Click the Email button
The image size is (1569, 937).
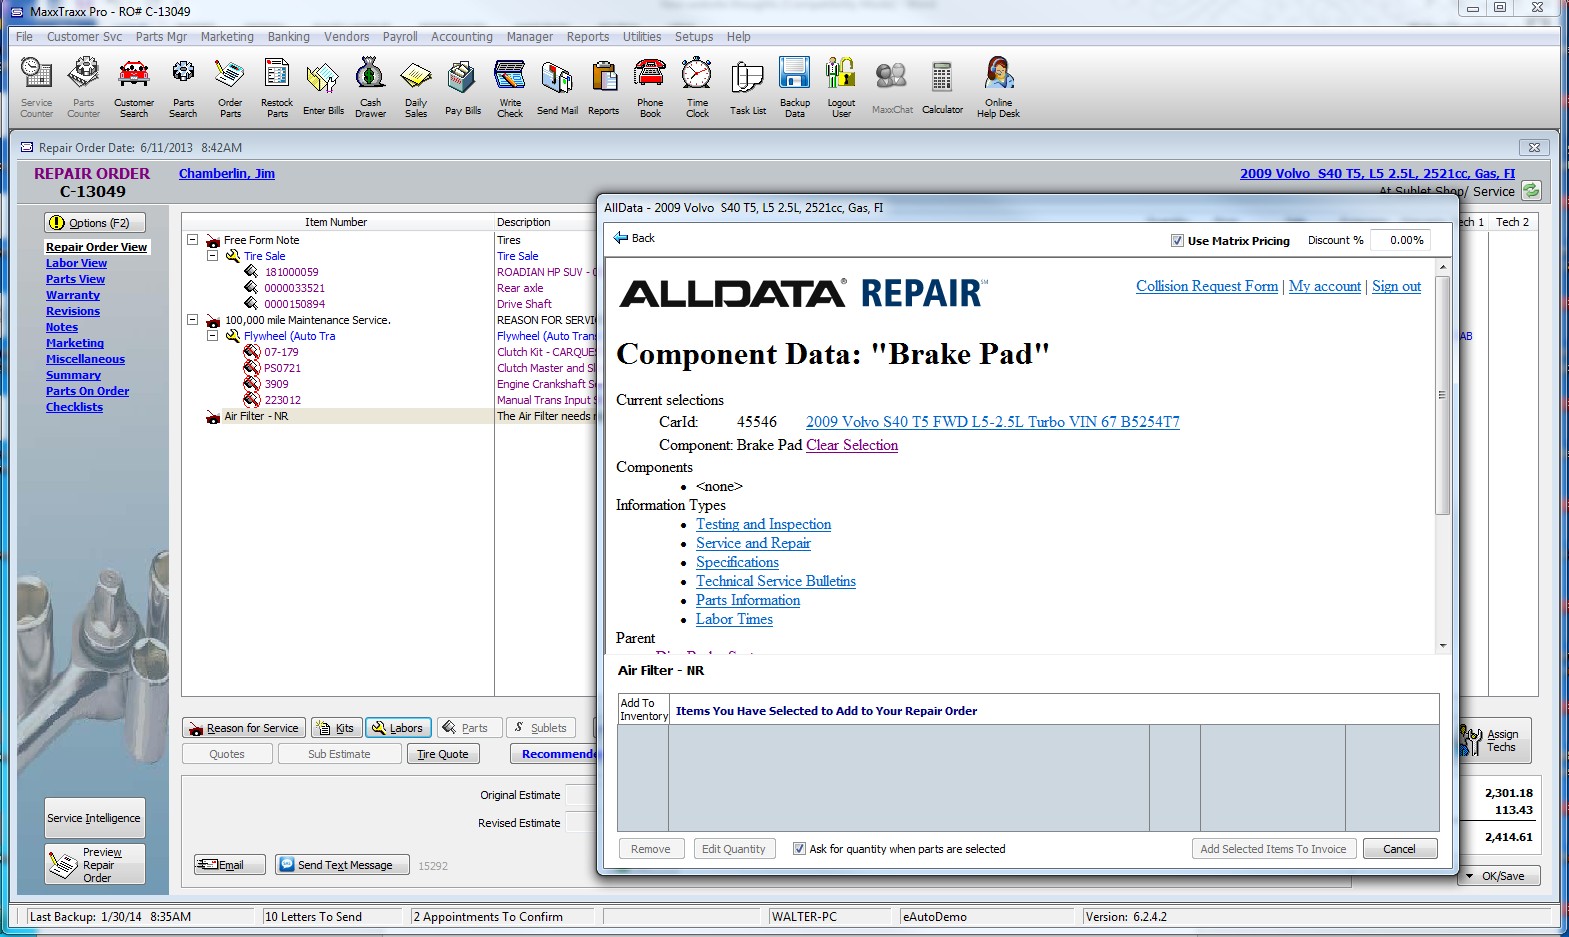pyautogui.click(x=230, y=865)
